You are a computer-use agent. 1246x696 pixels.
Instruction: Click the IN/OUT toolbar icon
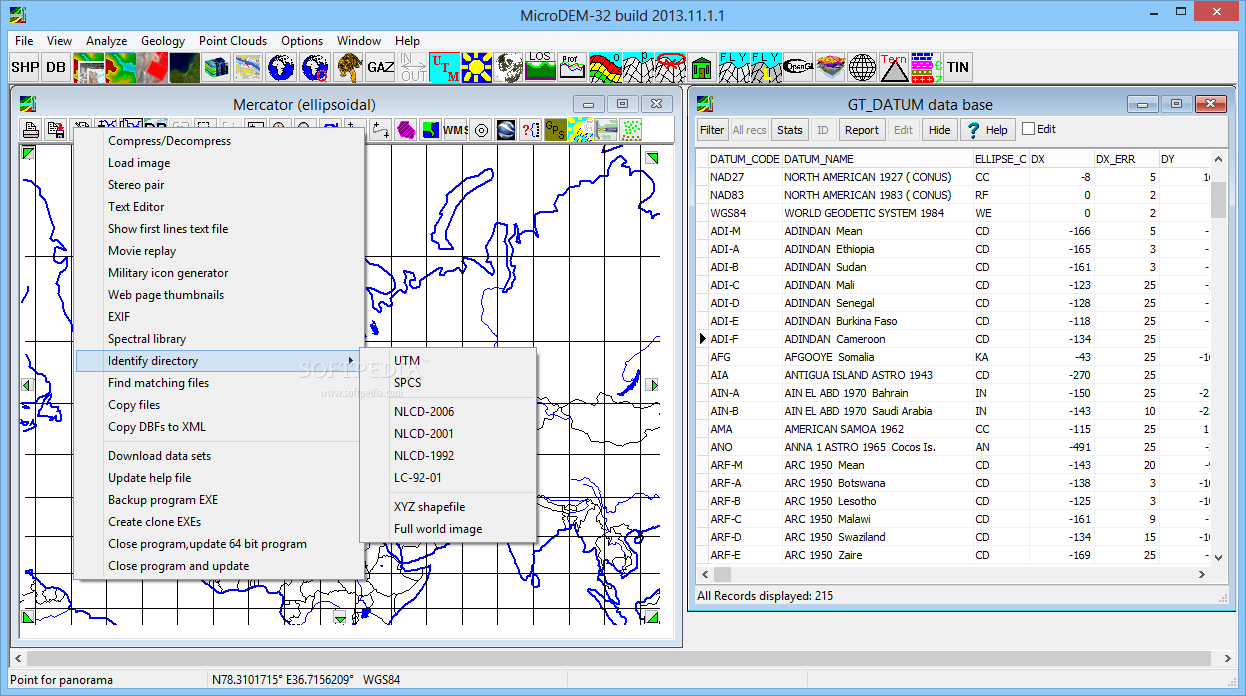click(x=413, y=67)
